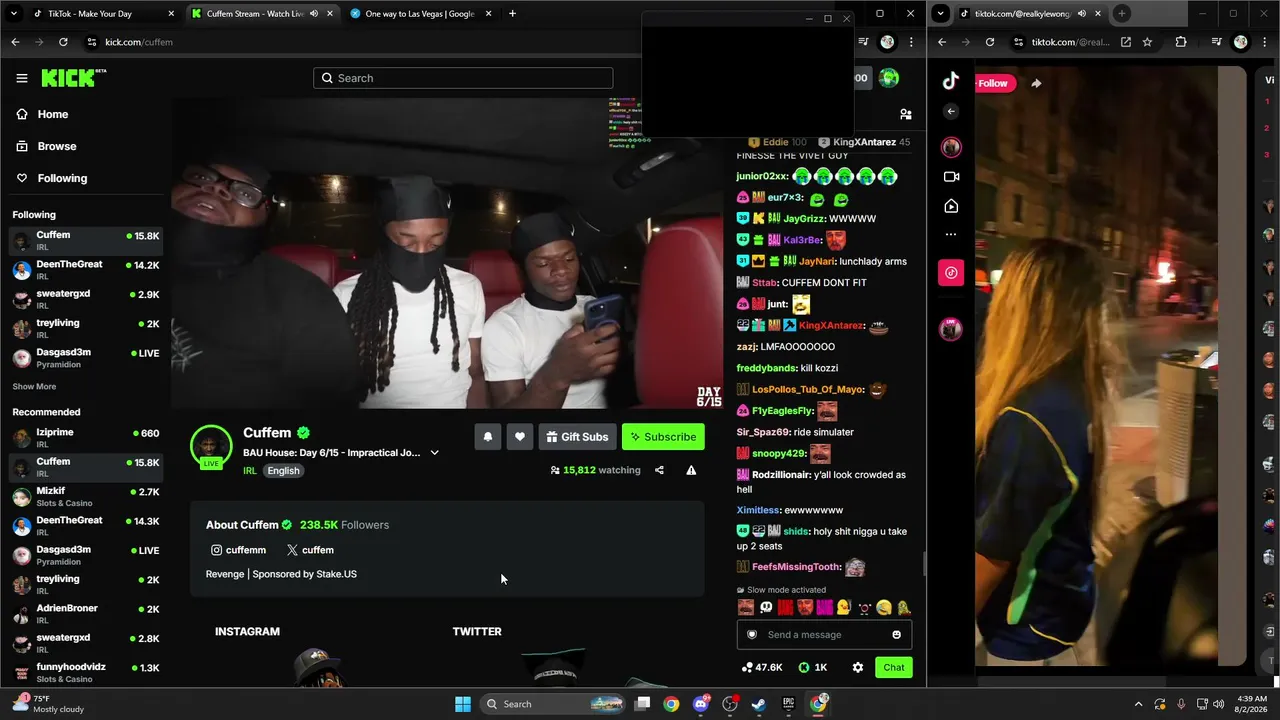Image resolution: width=1280 pixels, height=720 pixels.
Task: Open TikTok LIVE camera icon in sidebar
Action: click(x=951, y=177)
